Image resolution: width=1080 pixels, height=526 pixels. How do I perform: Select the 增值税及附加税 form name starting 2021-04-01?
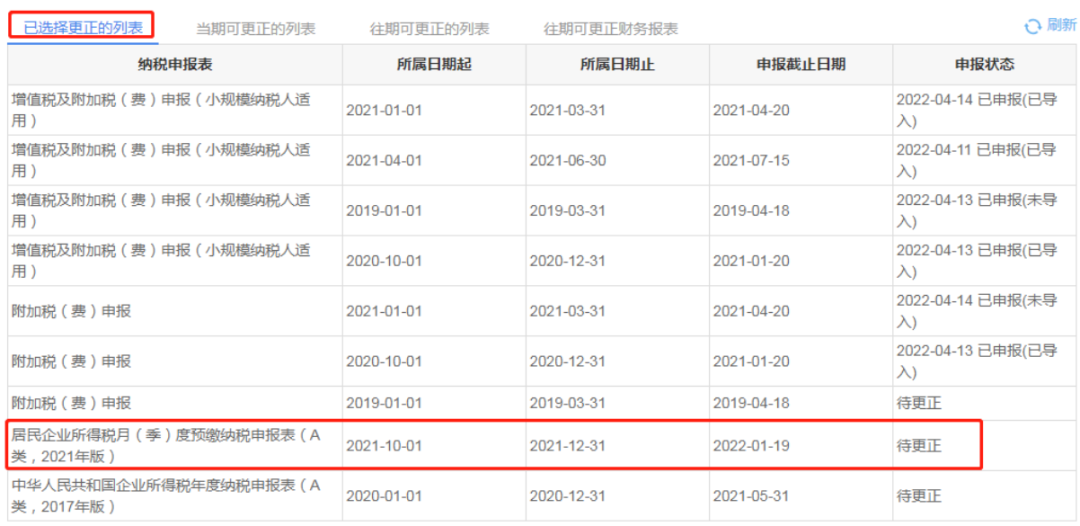click(x=161, y=160)
